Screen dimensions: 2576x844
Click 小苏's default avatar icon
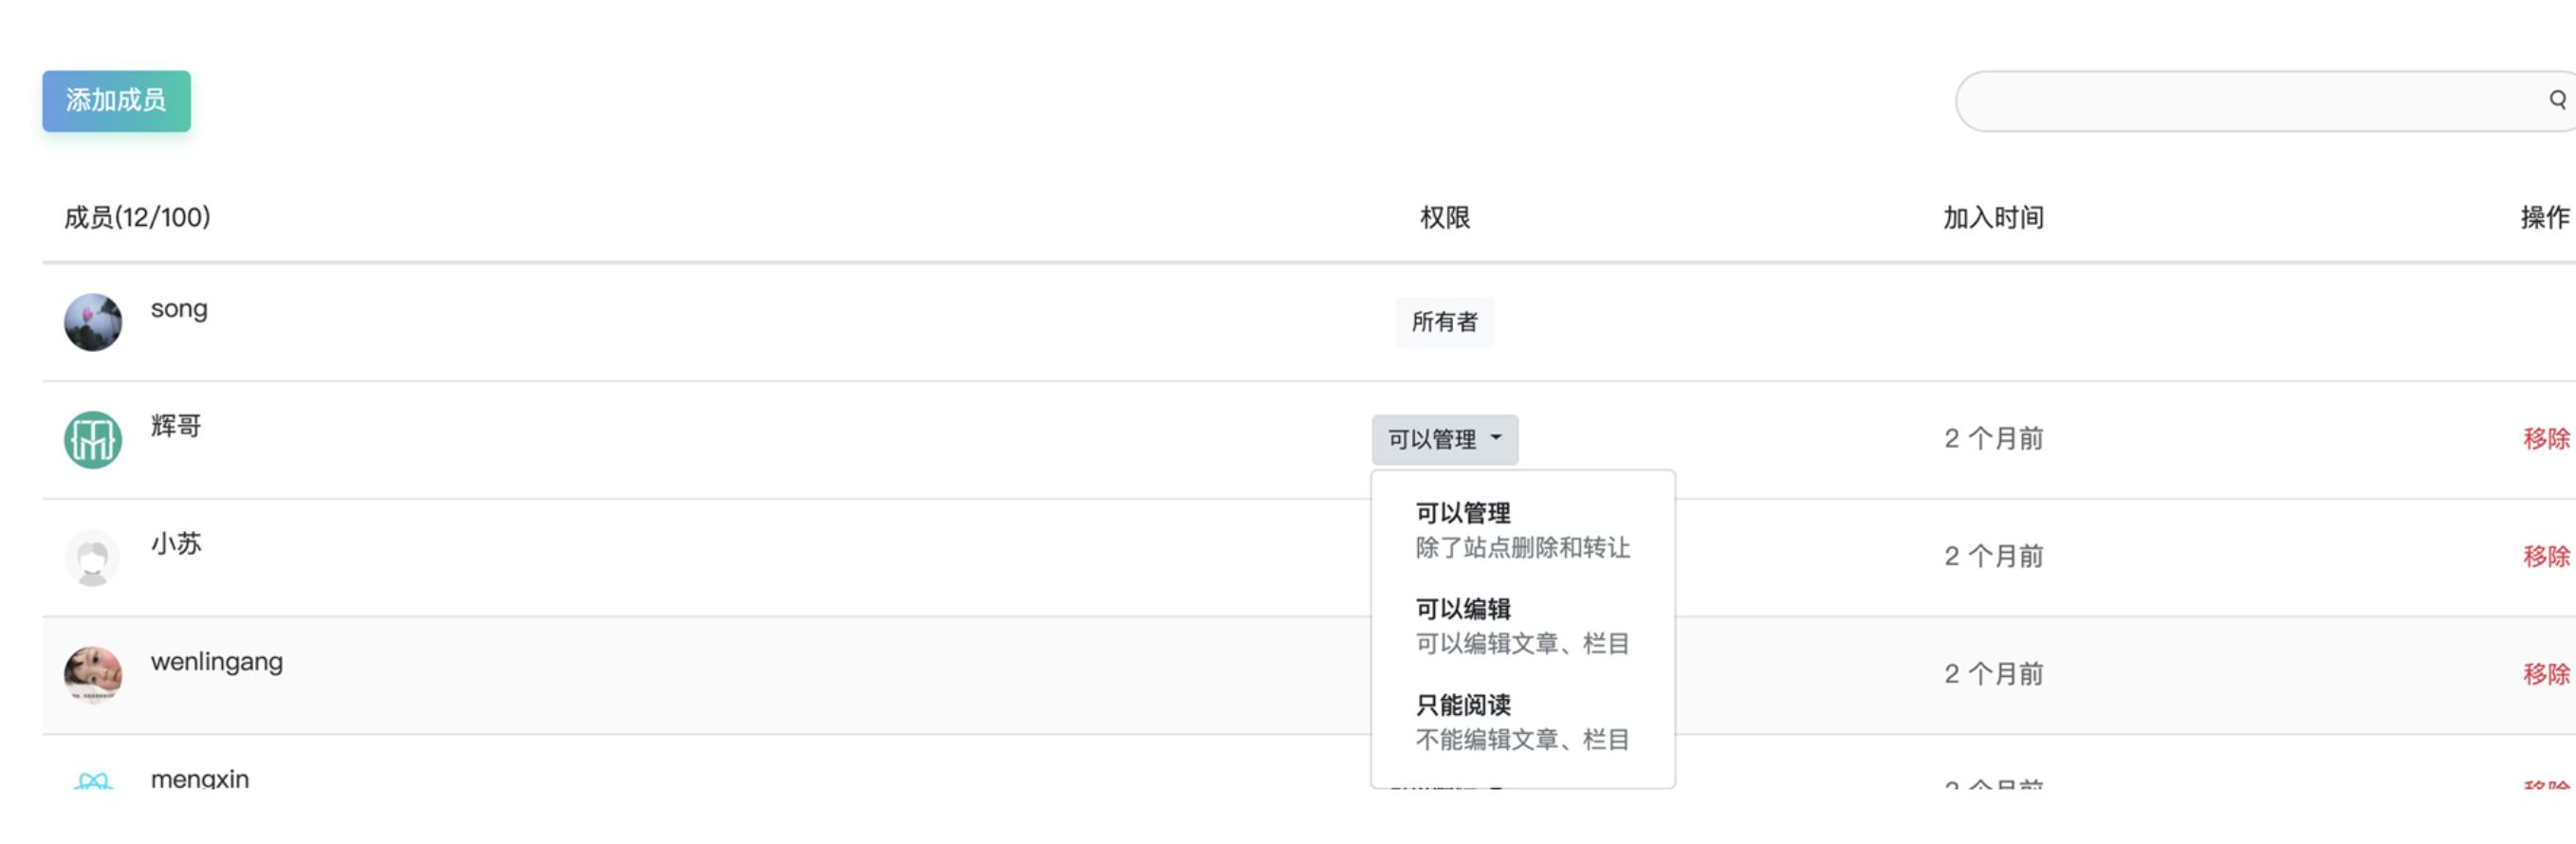(x=93, y=558)
